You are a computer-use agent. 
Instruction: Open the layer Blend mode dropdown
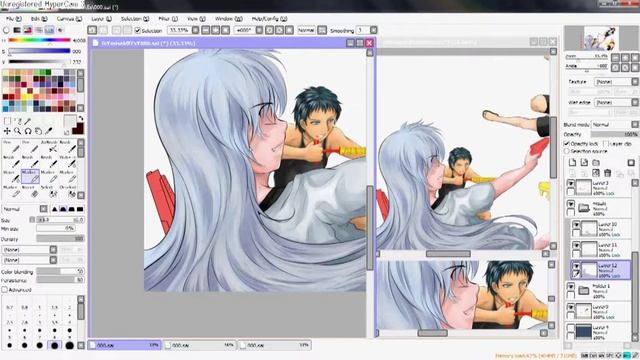pos(615,124)
